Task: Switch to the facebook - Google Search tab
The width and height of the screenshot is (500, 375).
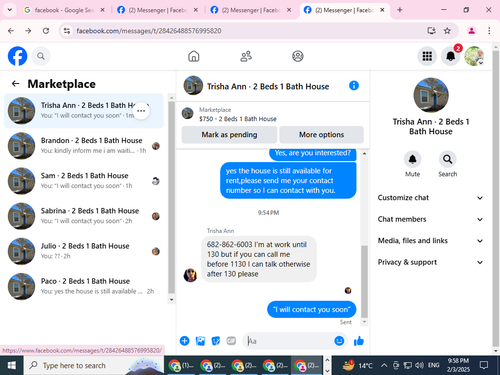Action: pyautogui.click(x=64, y=10)
